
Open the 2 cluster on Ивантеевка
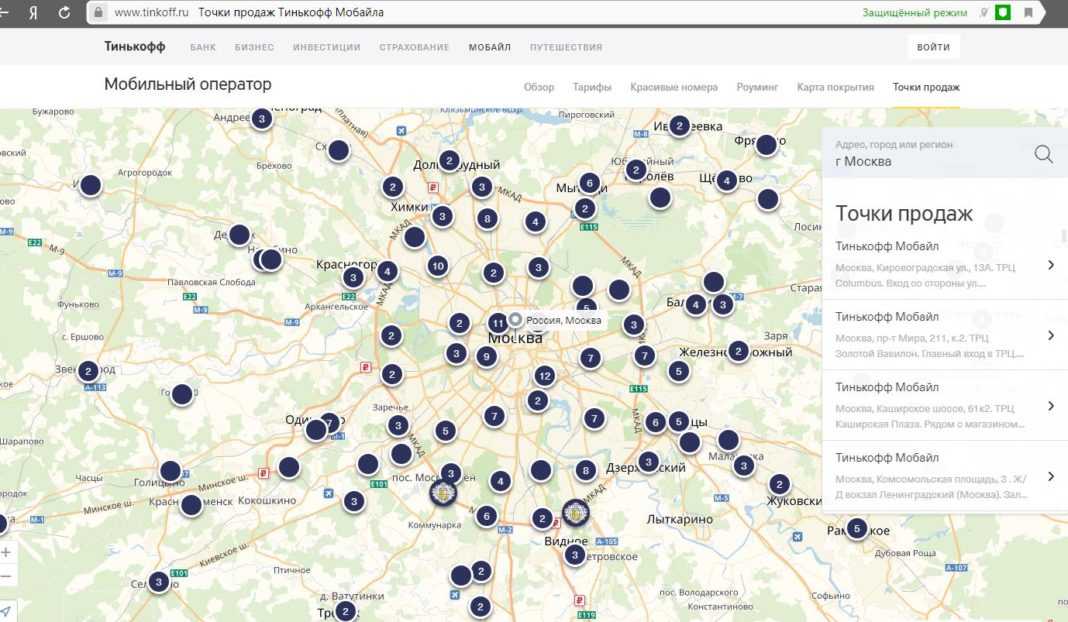(679, 125)
